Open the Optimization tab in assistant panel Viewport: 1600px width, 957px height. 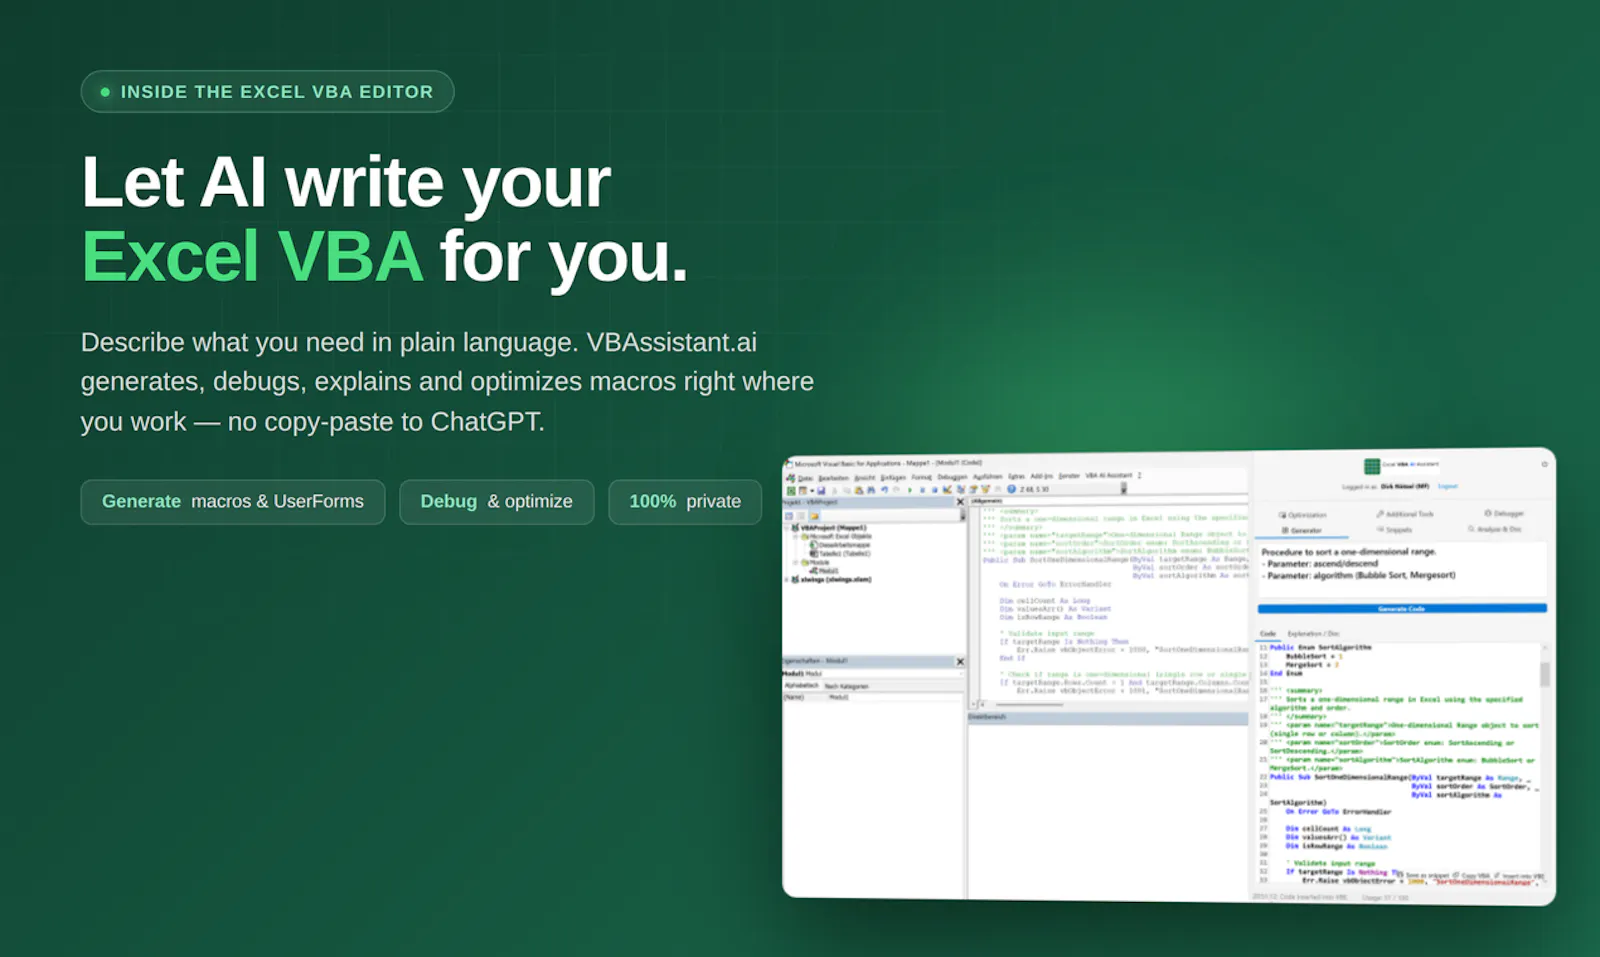(x=1302, y=514)
